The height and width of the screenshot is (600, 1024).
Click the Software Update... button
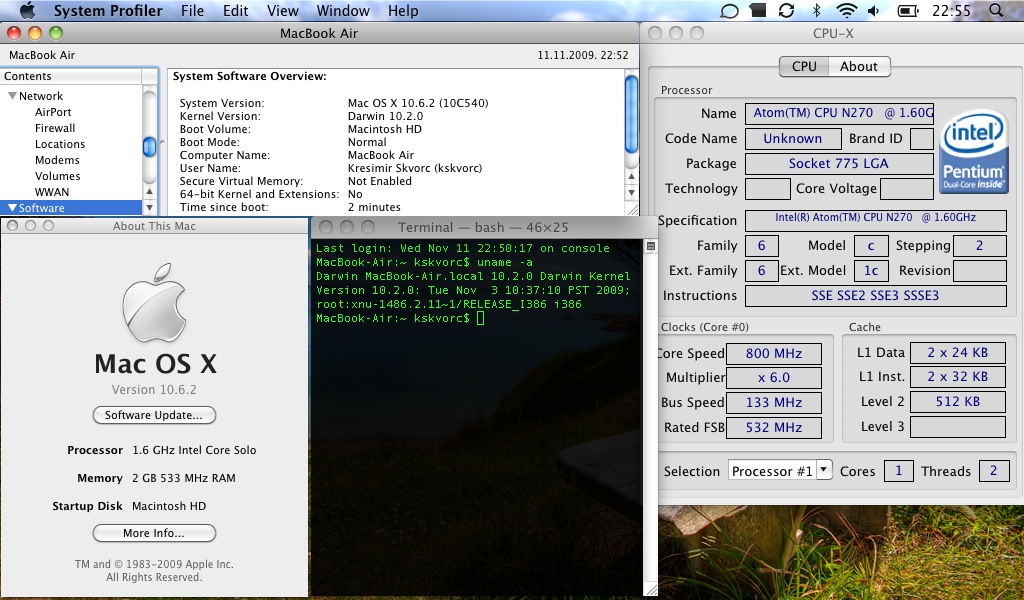coord(154,415)
